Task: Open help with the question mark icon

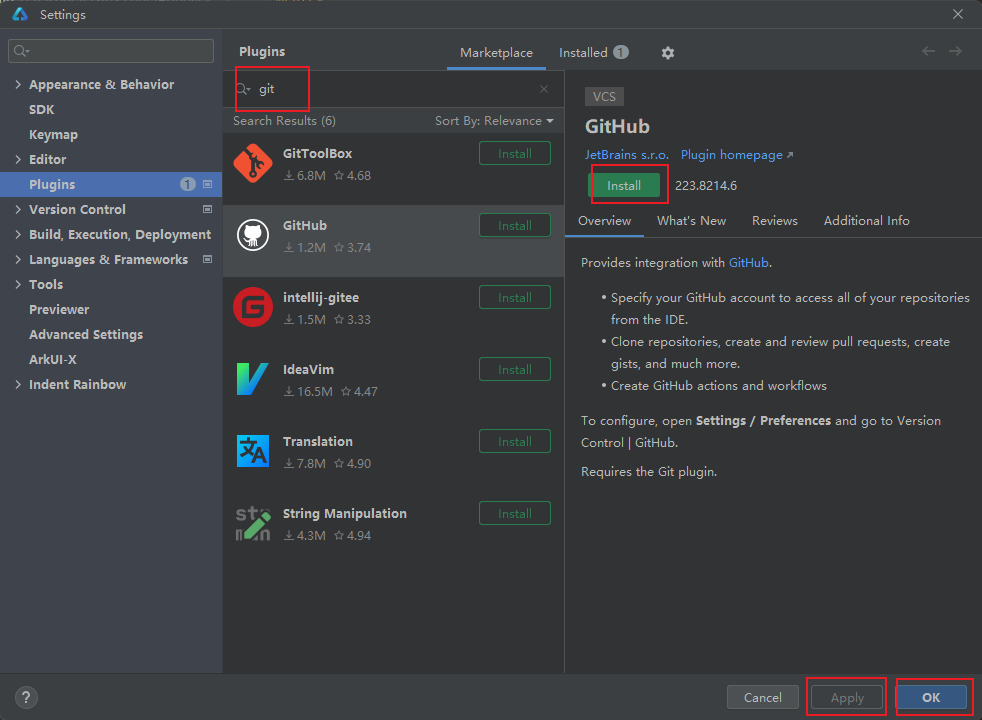Action: [26, 697]
